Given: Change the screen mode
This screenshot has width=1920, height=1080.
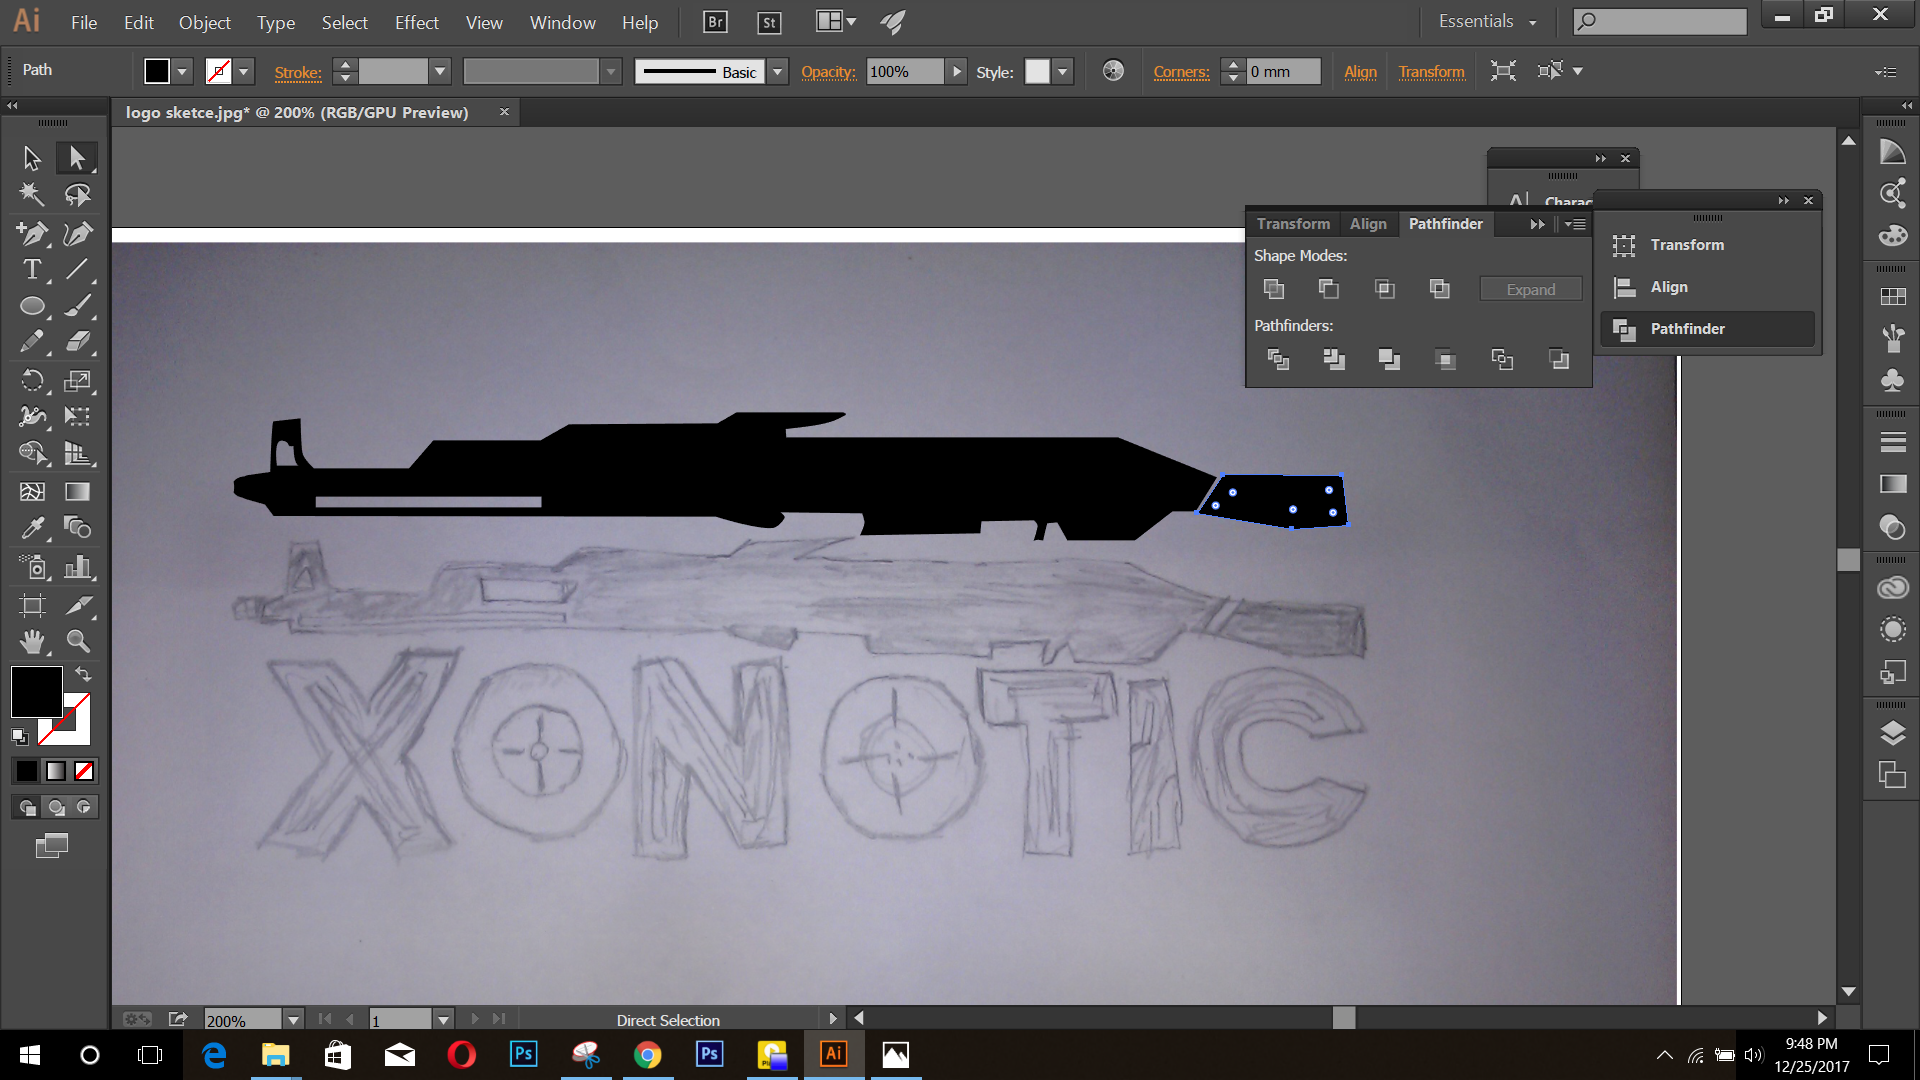Looking at the screenshot, I should (52, 846).
